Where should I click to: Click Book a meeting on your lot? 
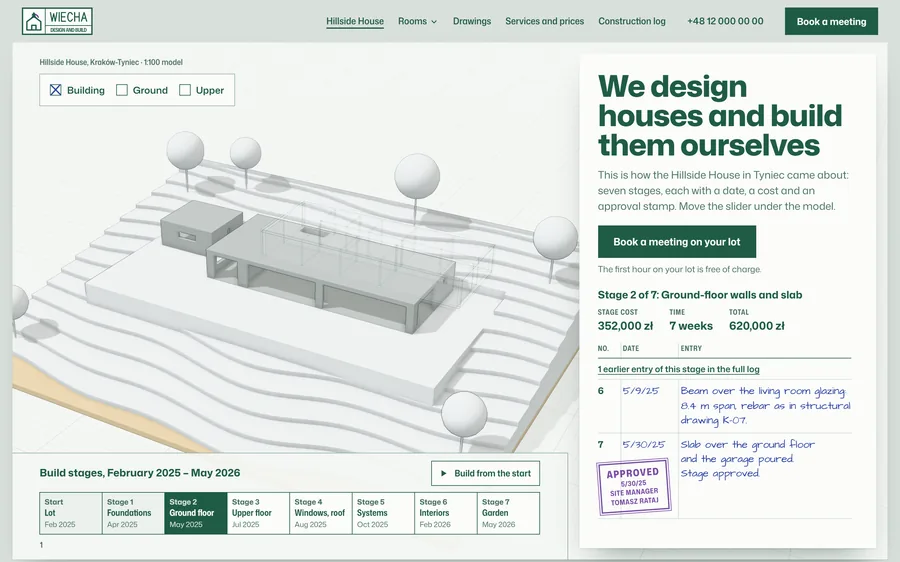click(677, 242)
